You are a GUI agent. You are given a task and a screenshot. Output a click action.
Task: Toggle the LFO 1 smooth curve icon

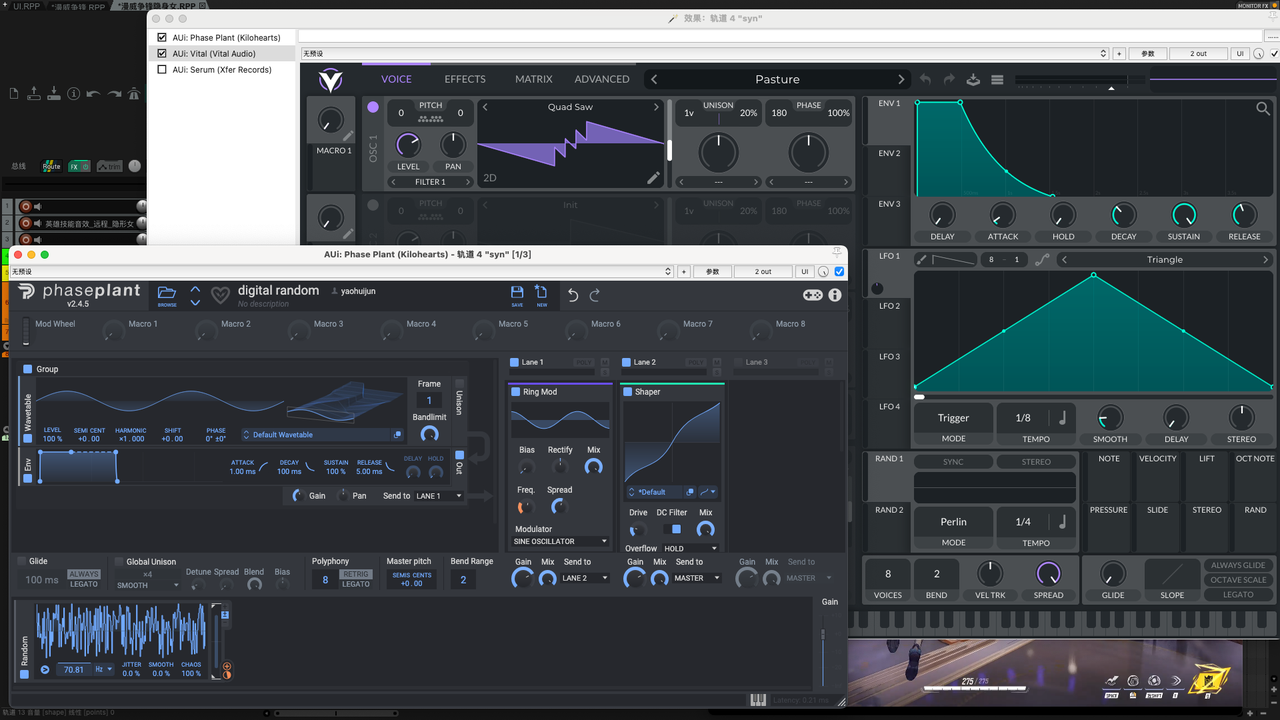1043,260
